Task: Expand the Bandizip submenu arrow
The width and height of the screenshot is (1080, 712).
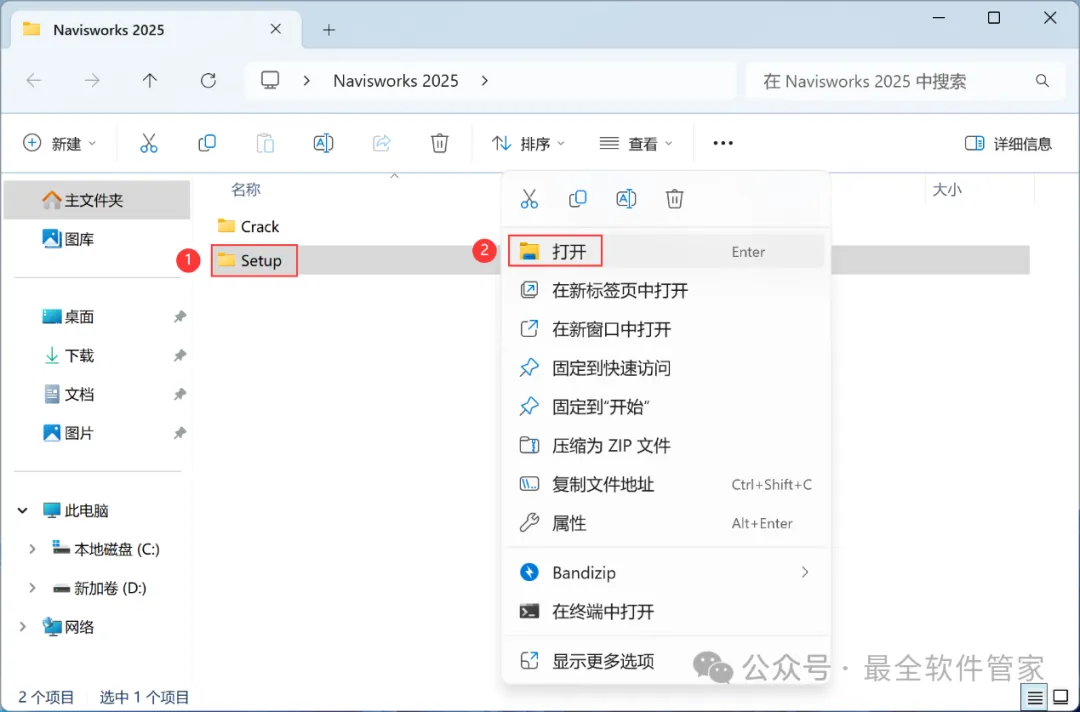Action: coord(804,572)
